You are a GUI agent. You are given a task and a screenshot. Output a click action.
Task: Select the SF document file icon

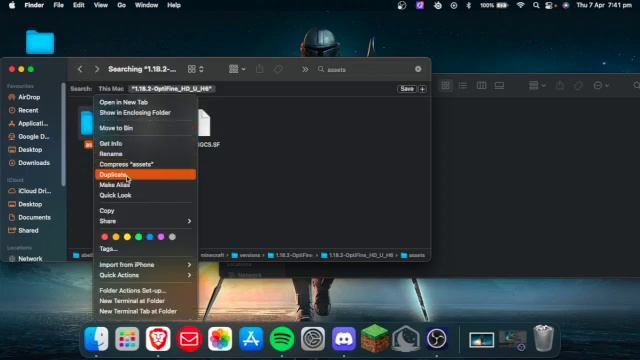click(204, 123)
